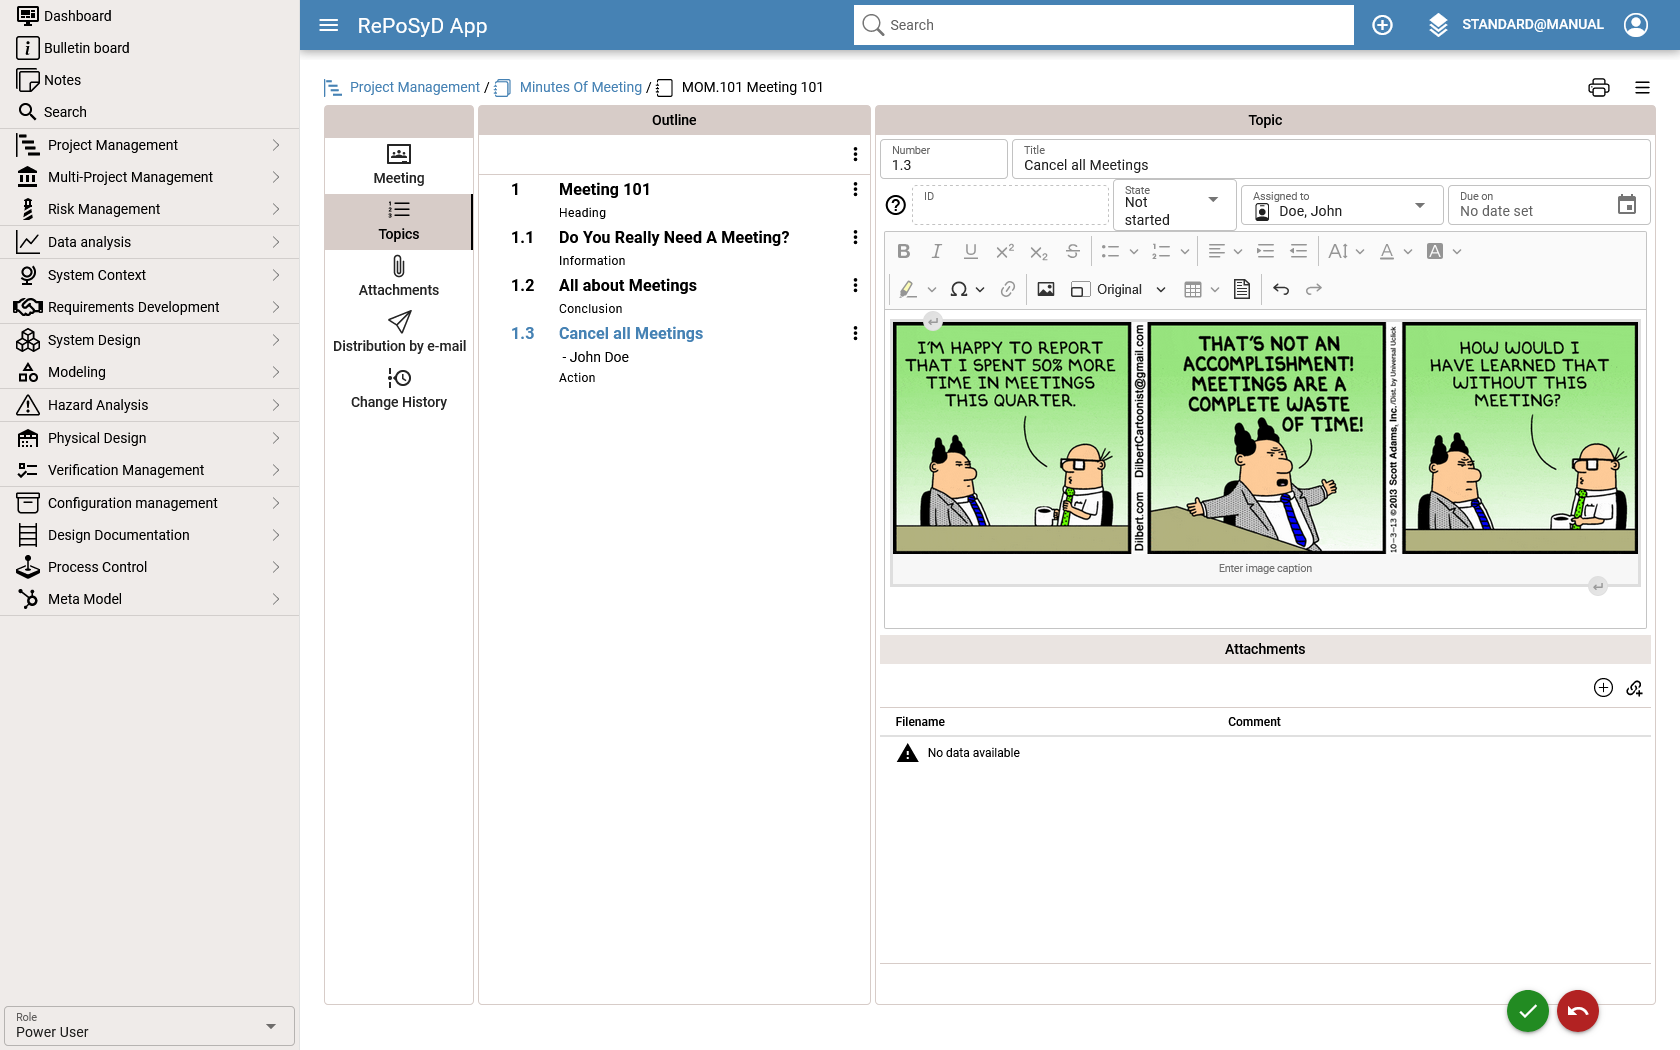1680x1050 pixels.
Task: Toggle underline formatting
Action: coord(971,251)
